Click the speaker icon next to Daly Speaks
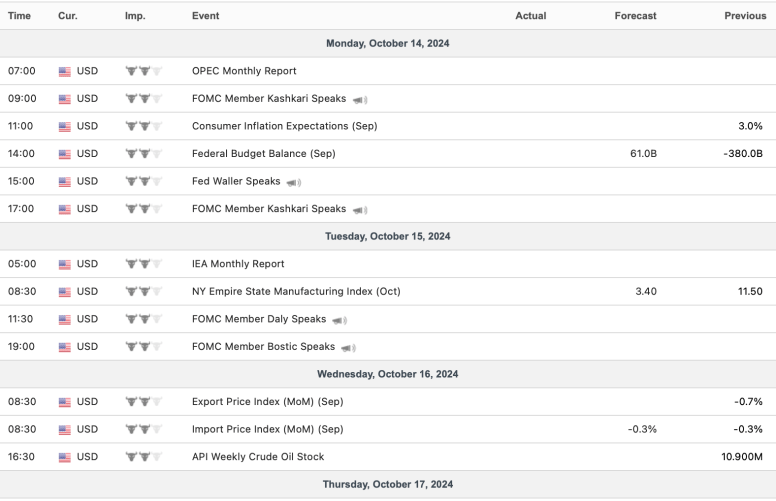Viewport: 776px width, 501px height. pos(340,320)
